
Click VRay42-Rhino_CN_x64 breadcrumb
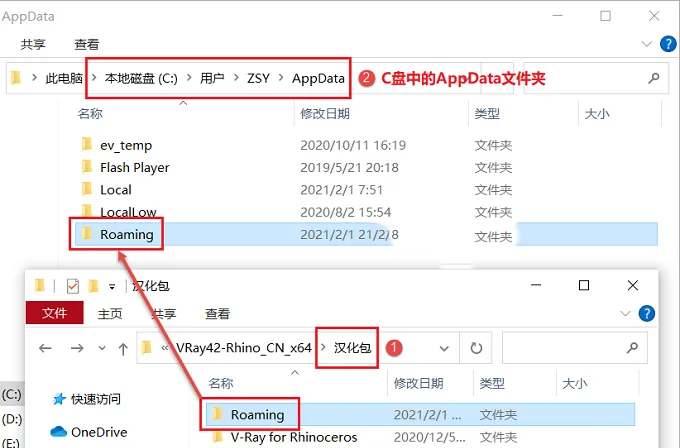coord(244,348)
